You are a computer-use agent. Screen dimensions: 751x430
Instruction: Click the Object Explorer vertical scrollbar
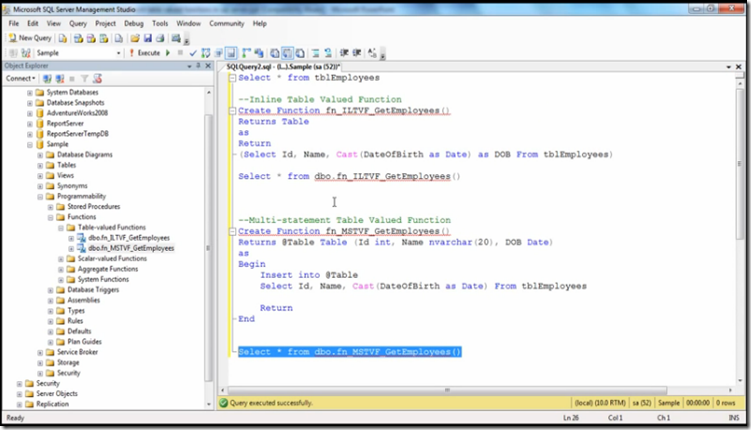coord(208,248)
